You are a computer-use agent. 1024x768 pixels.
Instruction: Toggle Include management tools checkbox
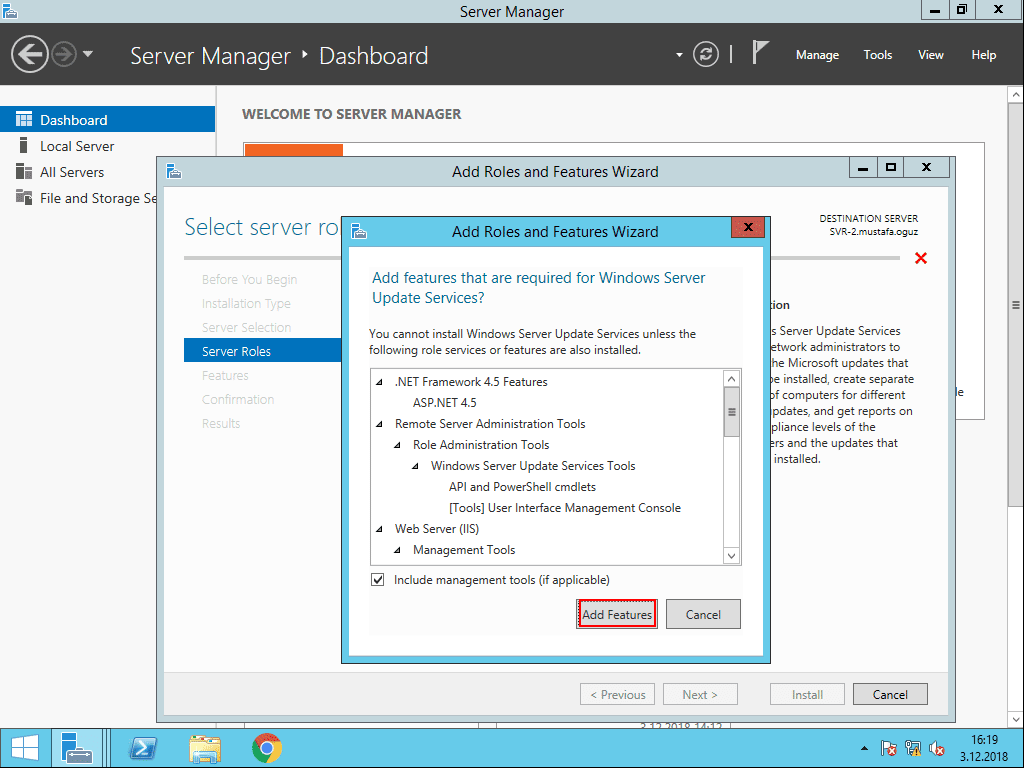tap(377, 579)
